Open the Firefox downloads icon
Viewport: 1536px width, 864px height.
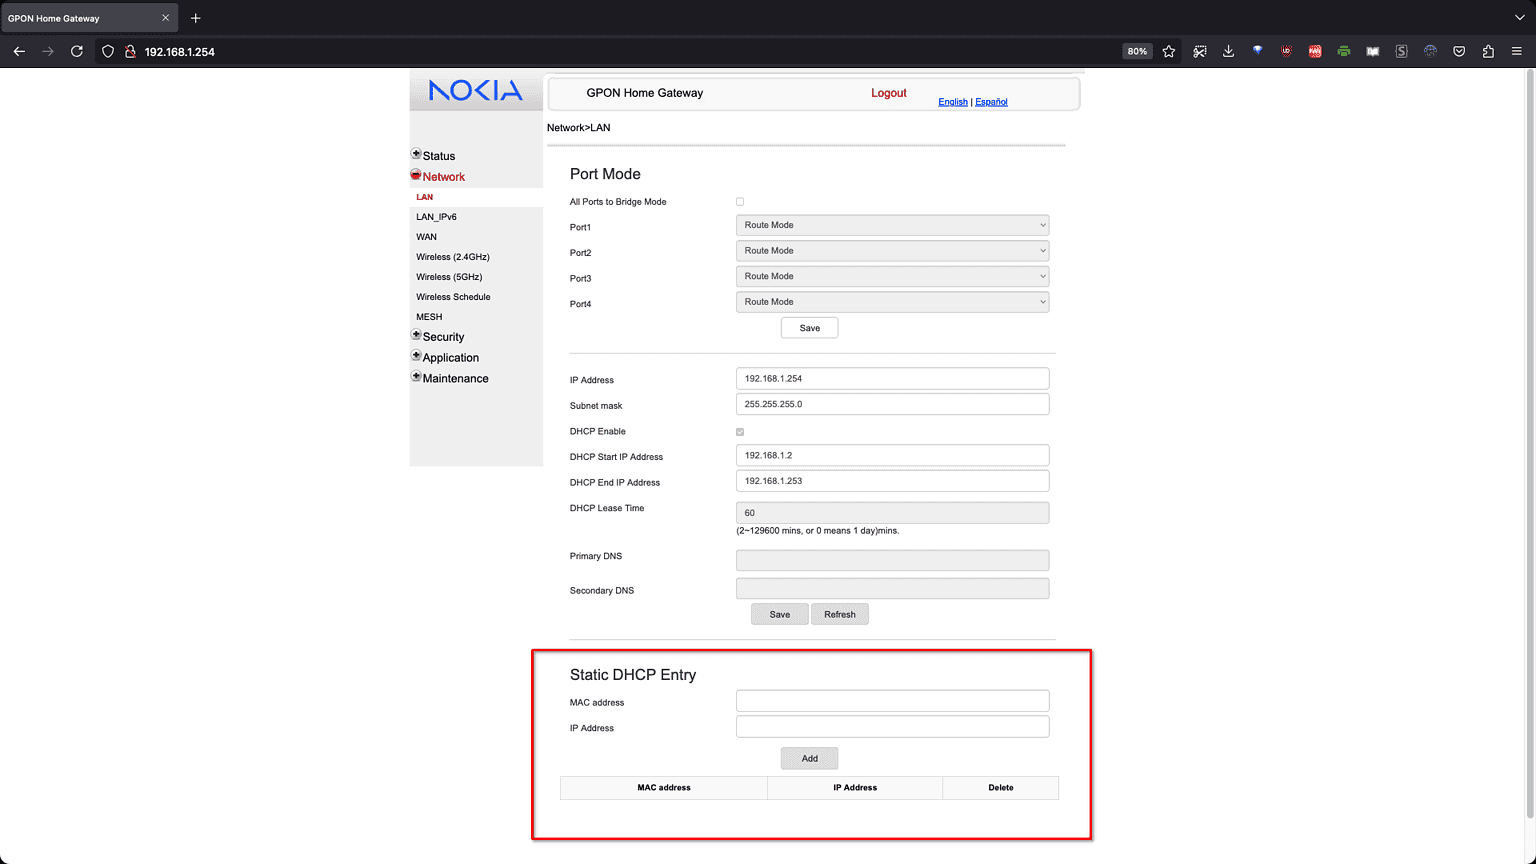click(1228, 51)
